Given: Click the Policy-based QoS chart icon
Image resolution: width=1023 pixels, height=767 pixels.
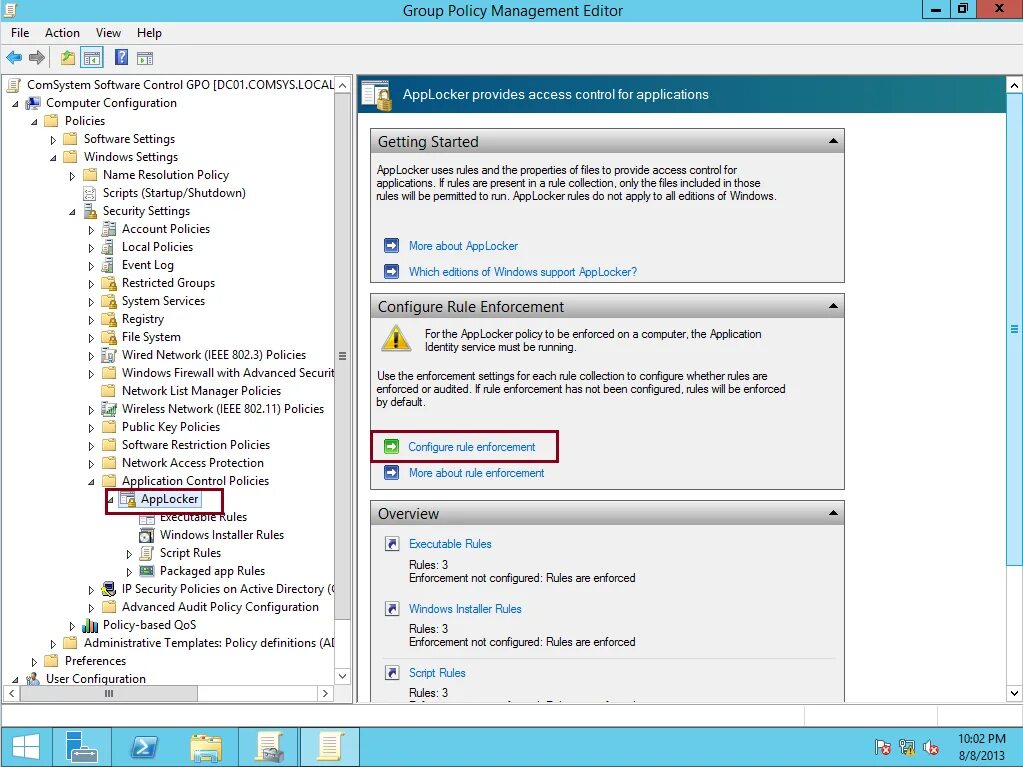Looking at the screenshot, I should coord(90,625).
